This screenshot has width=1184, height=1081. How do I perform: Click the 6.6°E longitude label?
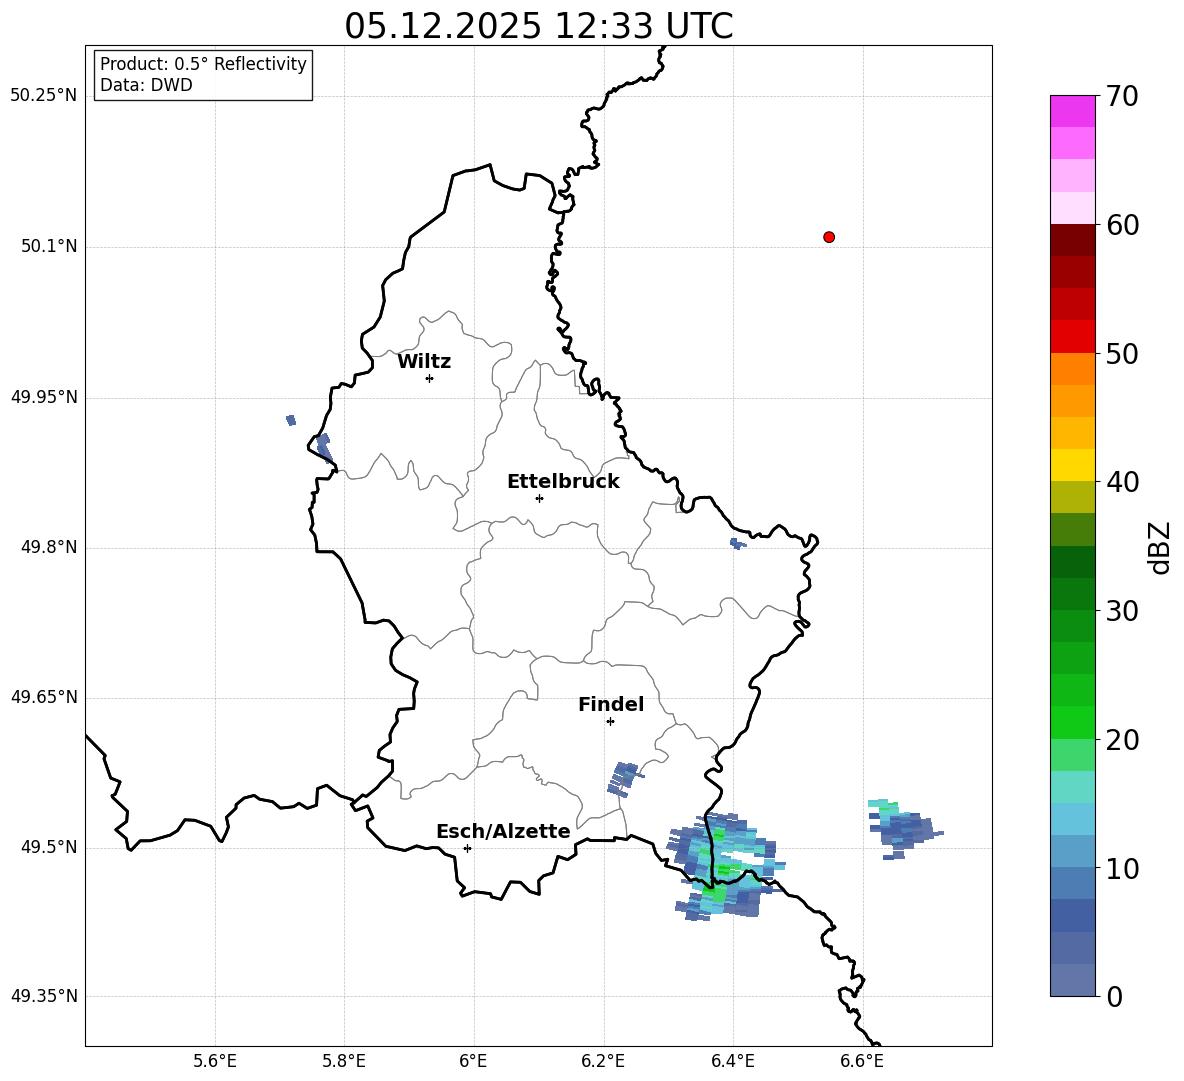point(862,1061)
